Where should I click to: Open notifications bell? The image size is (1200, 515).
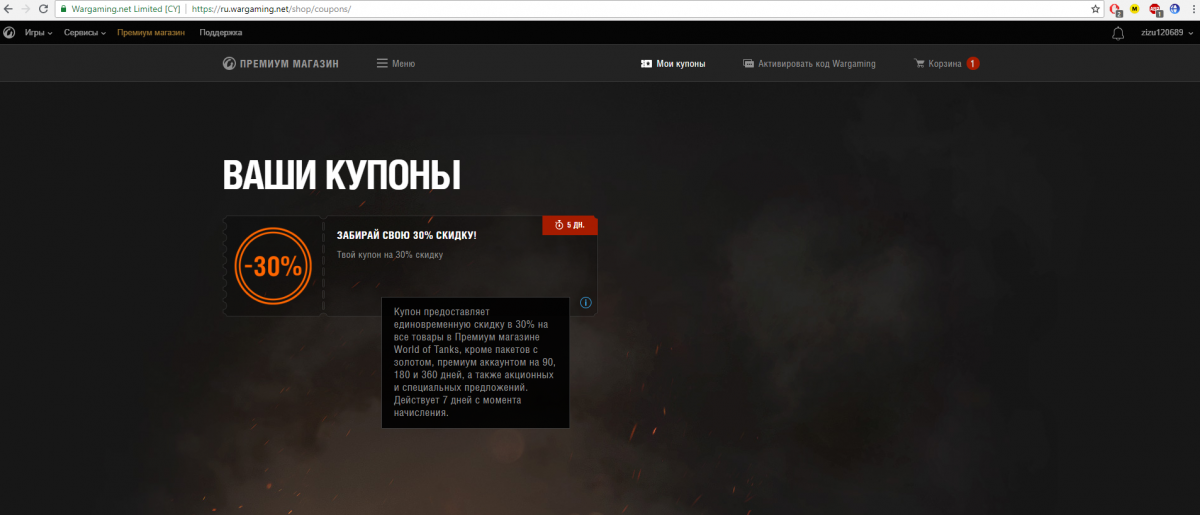point(1118,33)
